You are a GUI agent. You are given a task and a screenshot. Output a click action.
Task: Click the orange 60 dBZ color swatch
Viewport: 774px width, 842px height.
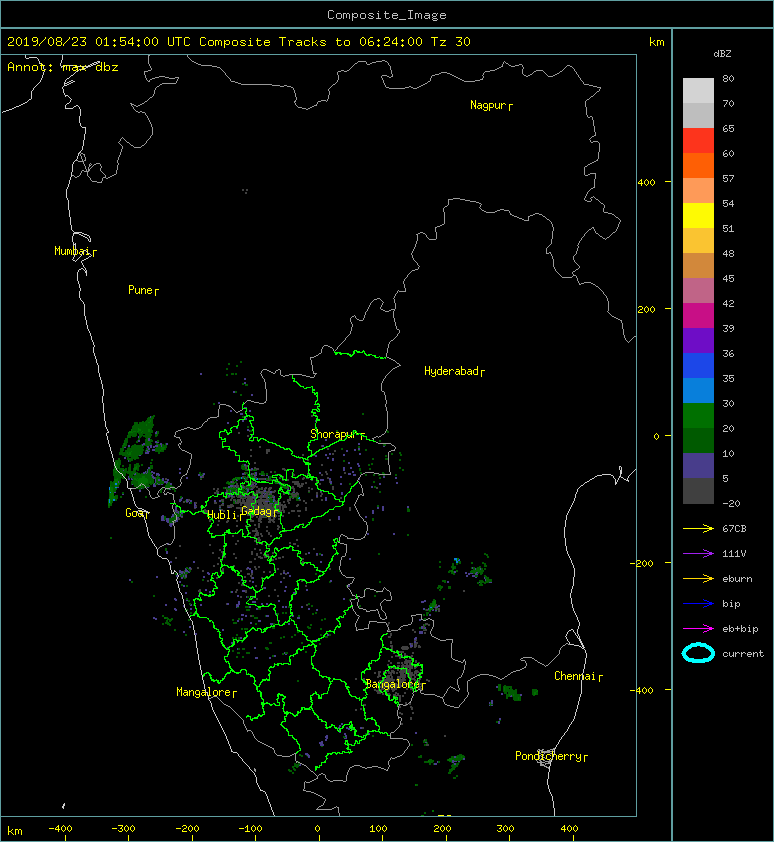pos(698,165)
